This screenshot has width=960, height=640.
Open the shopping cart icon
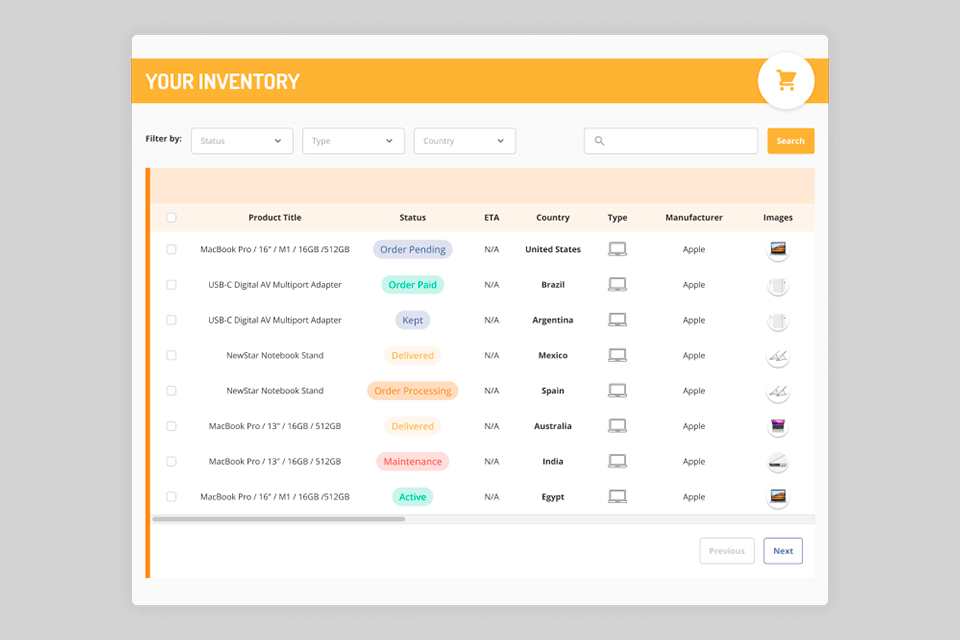point(786,81)
